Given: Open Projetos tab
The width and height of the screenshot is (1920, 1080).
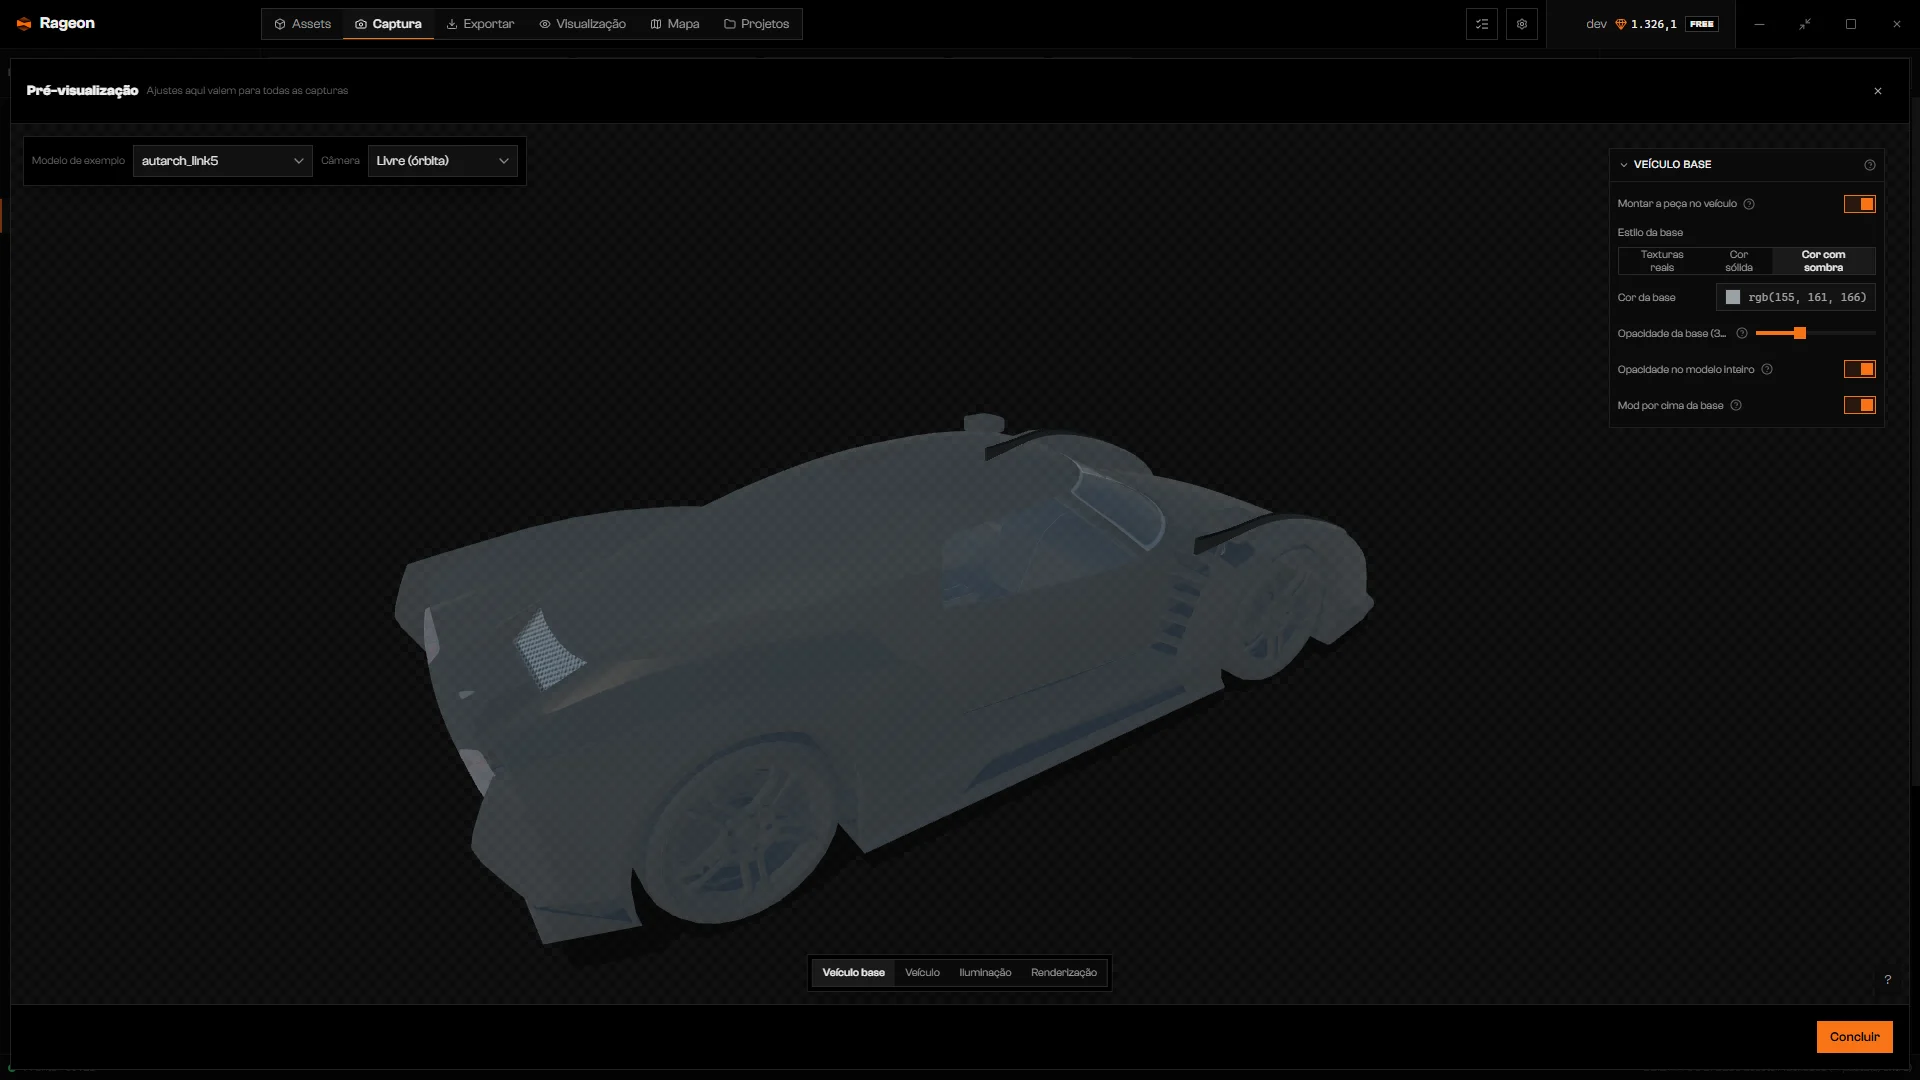Looking at the screenshot, I should (x=756, y=24).
